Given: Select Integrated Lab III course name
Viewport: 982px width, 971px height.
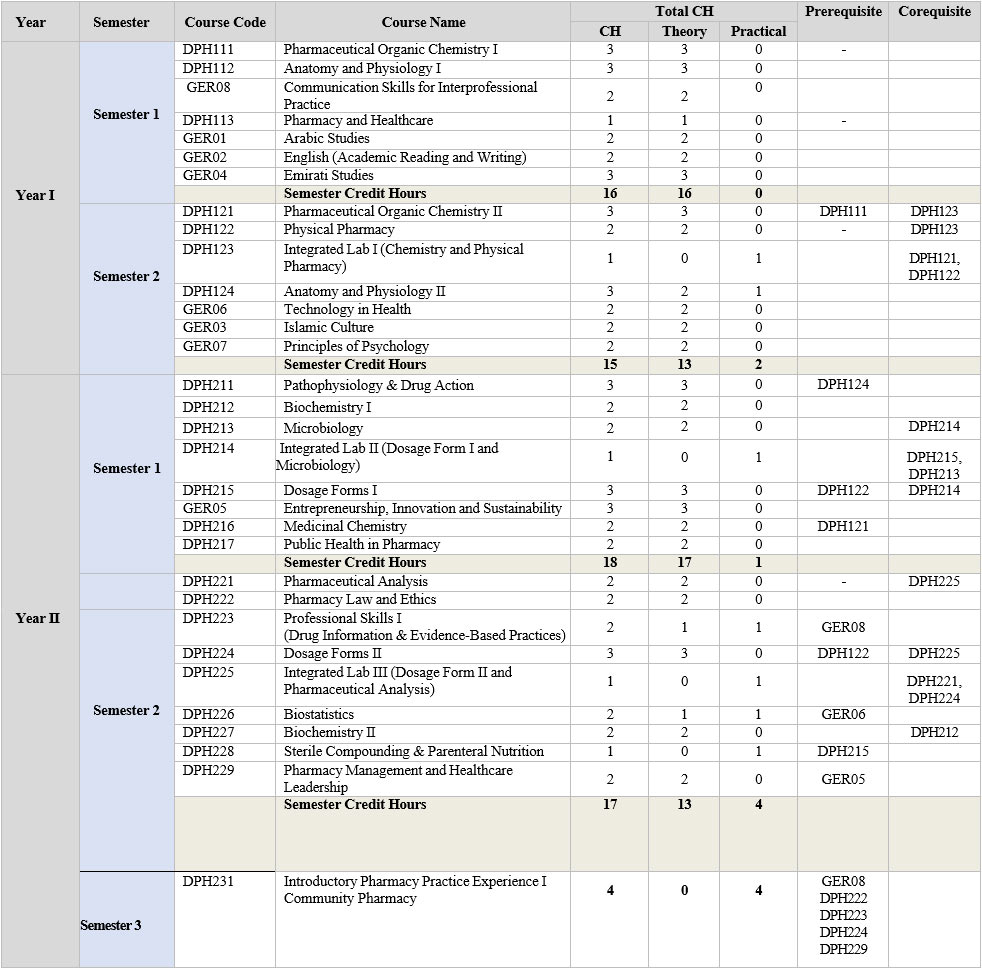Looking at the screenshot, I should (x=398, y=681).
